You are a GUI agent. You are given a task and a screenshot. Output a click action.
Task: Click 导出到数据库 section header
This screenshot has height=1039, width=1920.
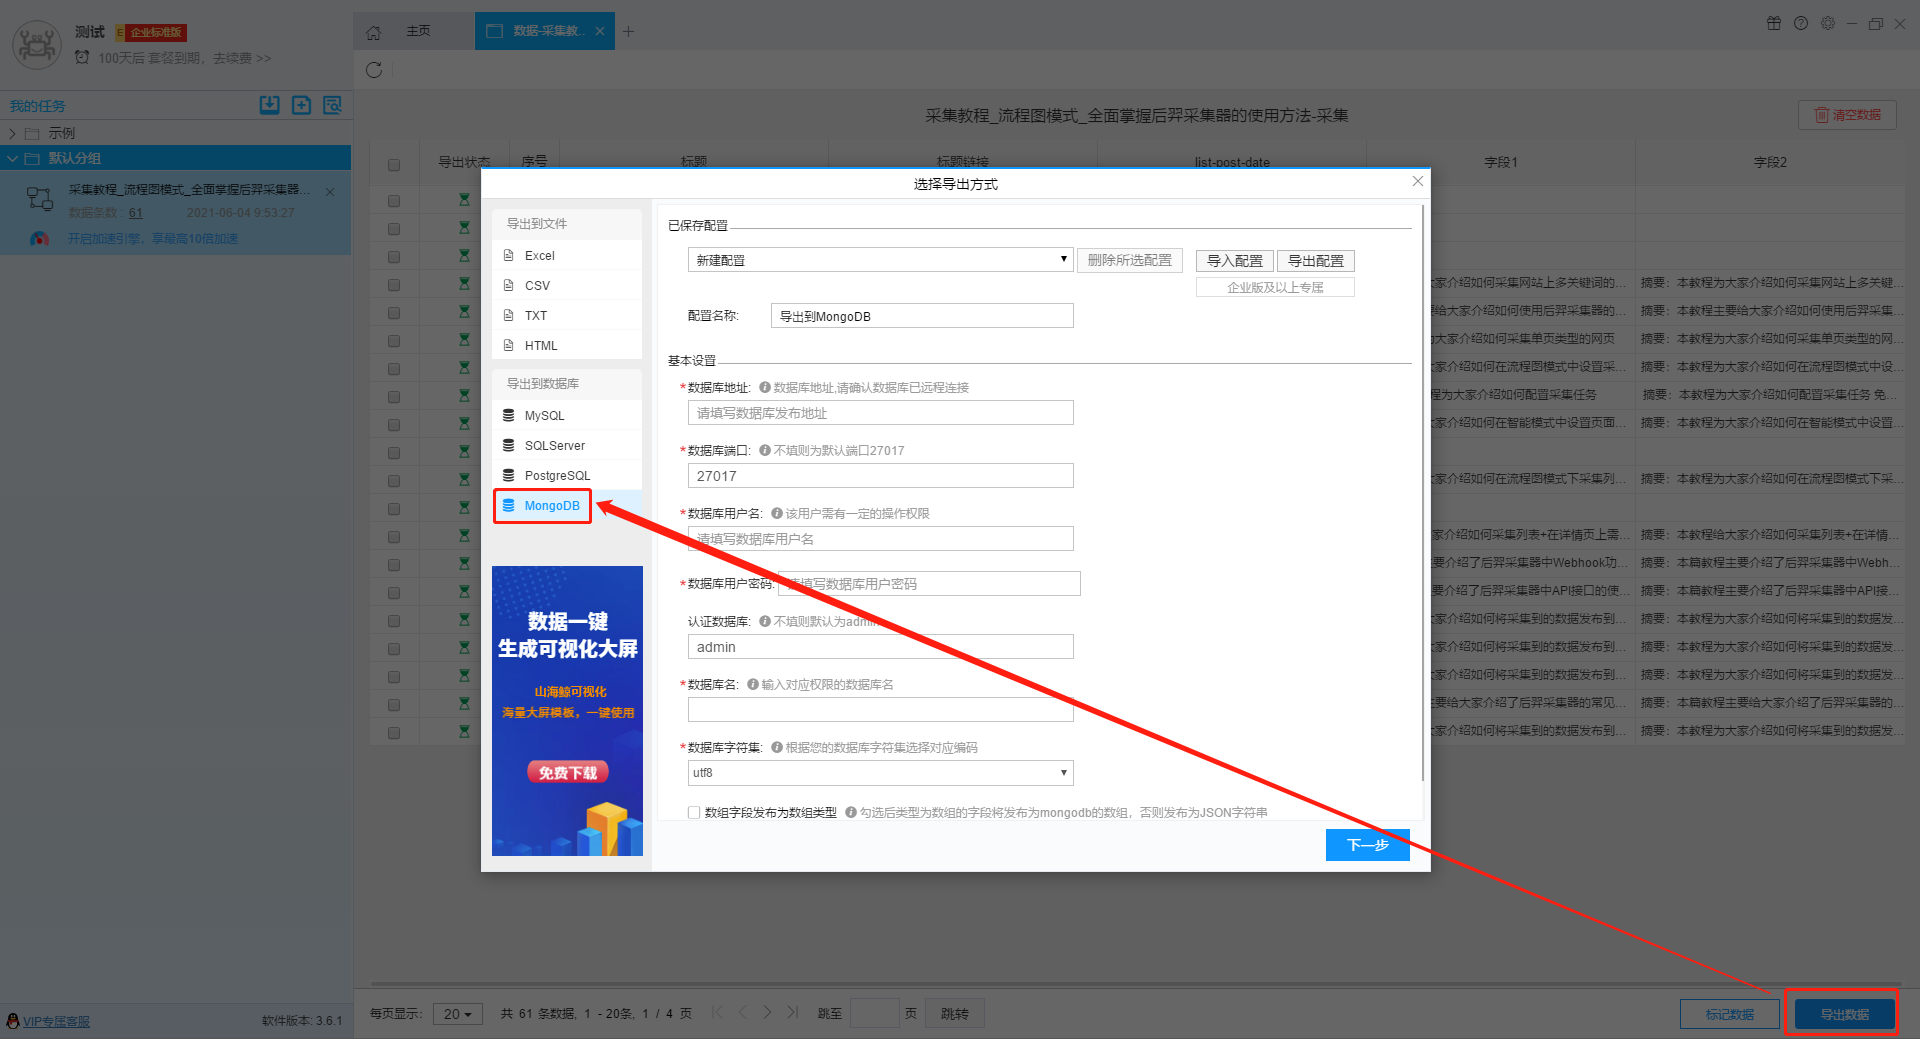tap(567, 383)
